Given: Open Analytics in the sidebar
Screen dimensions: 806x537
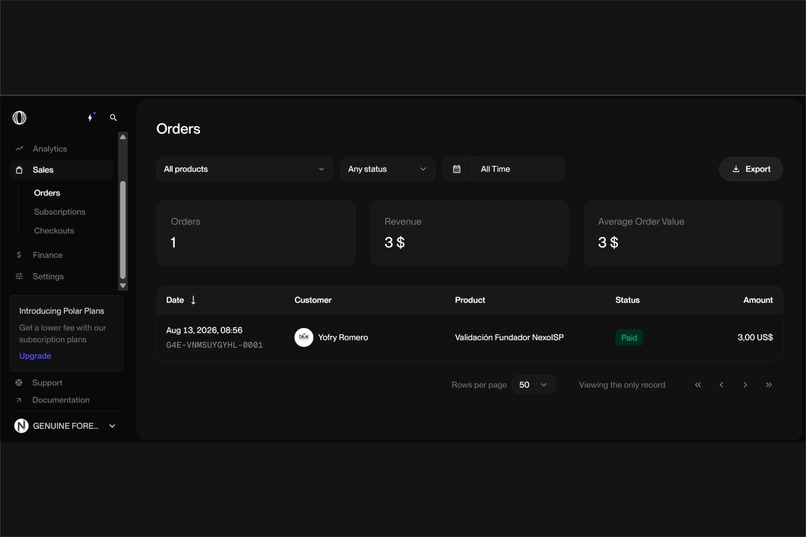Looking at the screenshot, I should pos(50,149).
